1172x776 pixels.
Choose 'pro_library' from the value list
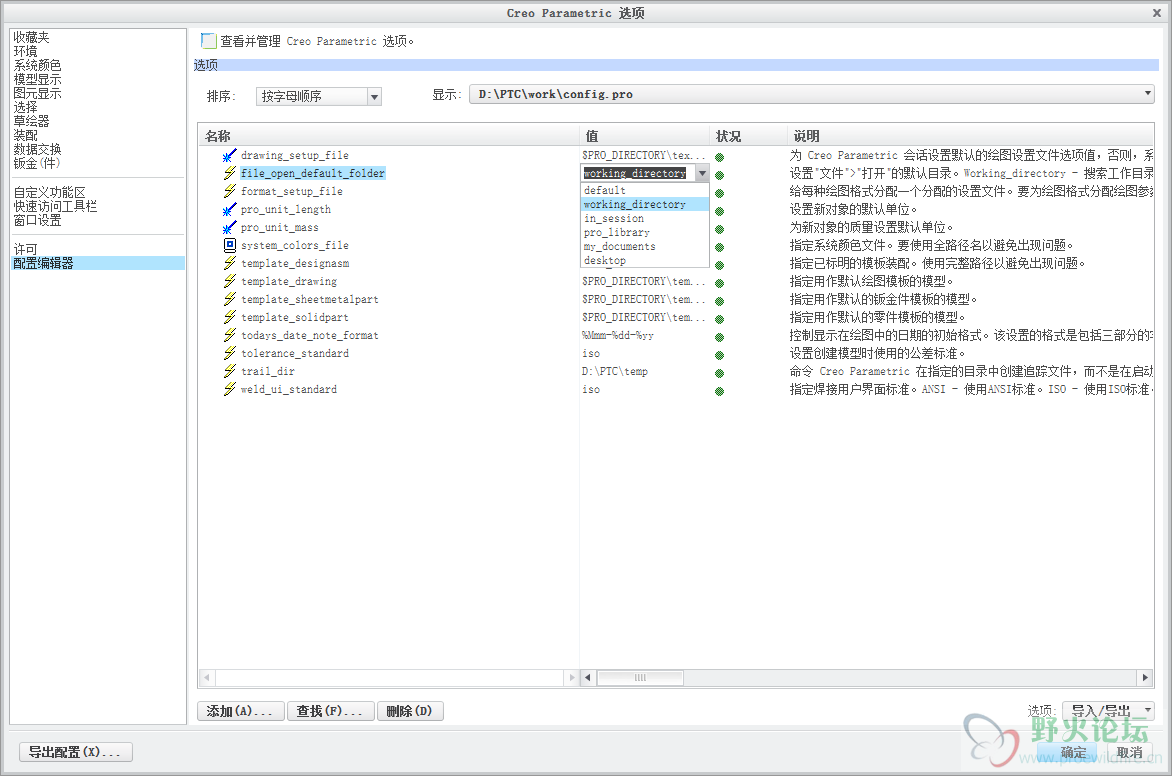(644, 233)
